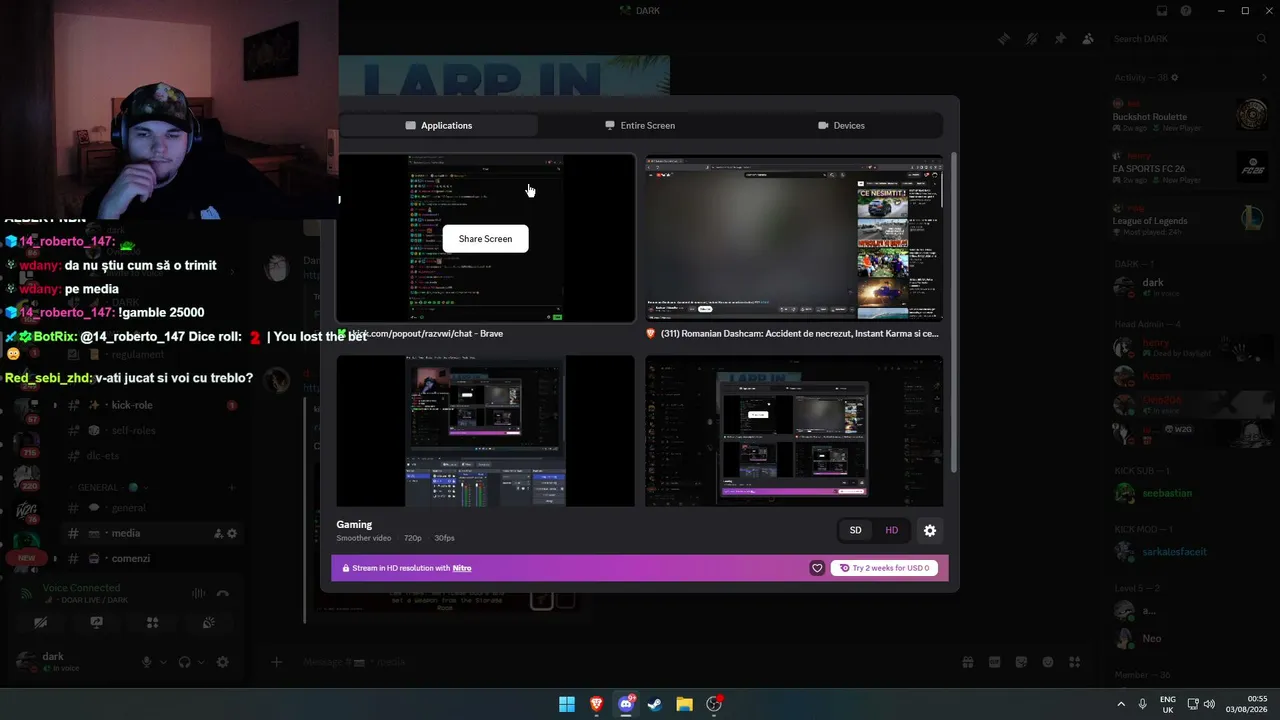Open pinned messages icon
This screenshot has height=720, width=1280.
[1060, 39]
